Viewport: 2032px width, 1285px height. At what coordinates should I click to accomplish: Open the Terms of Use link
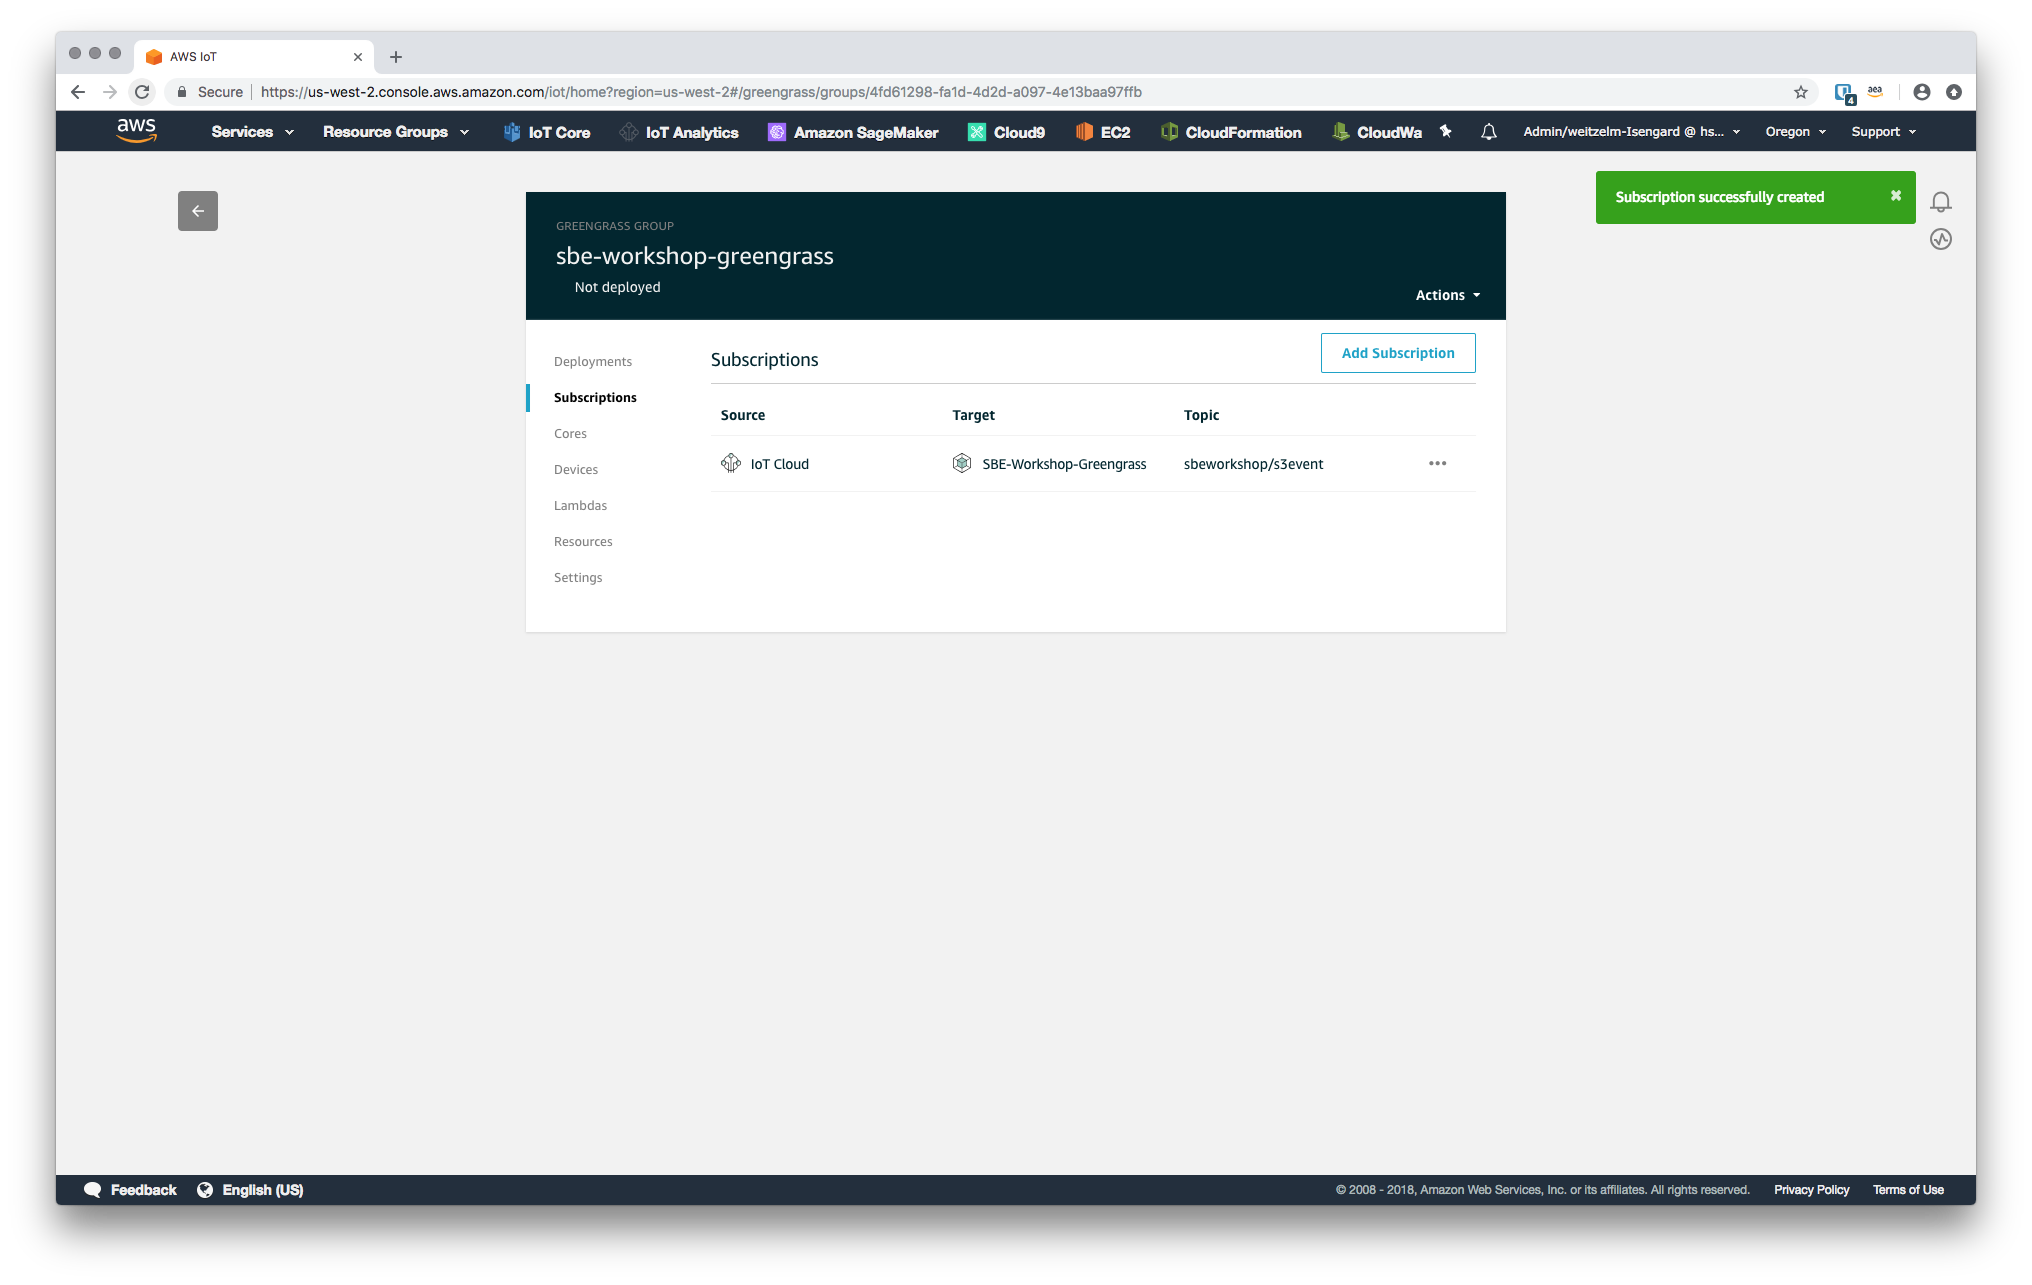click(x=1908, y=1189)
